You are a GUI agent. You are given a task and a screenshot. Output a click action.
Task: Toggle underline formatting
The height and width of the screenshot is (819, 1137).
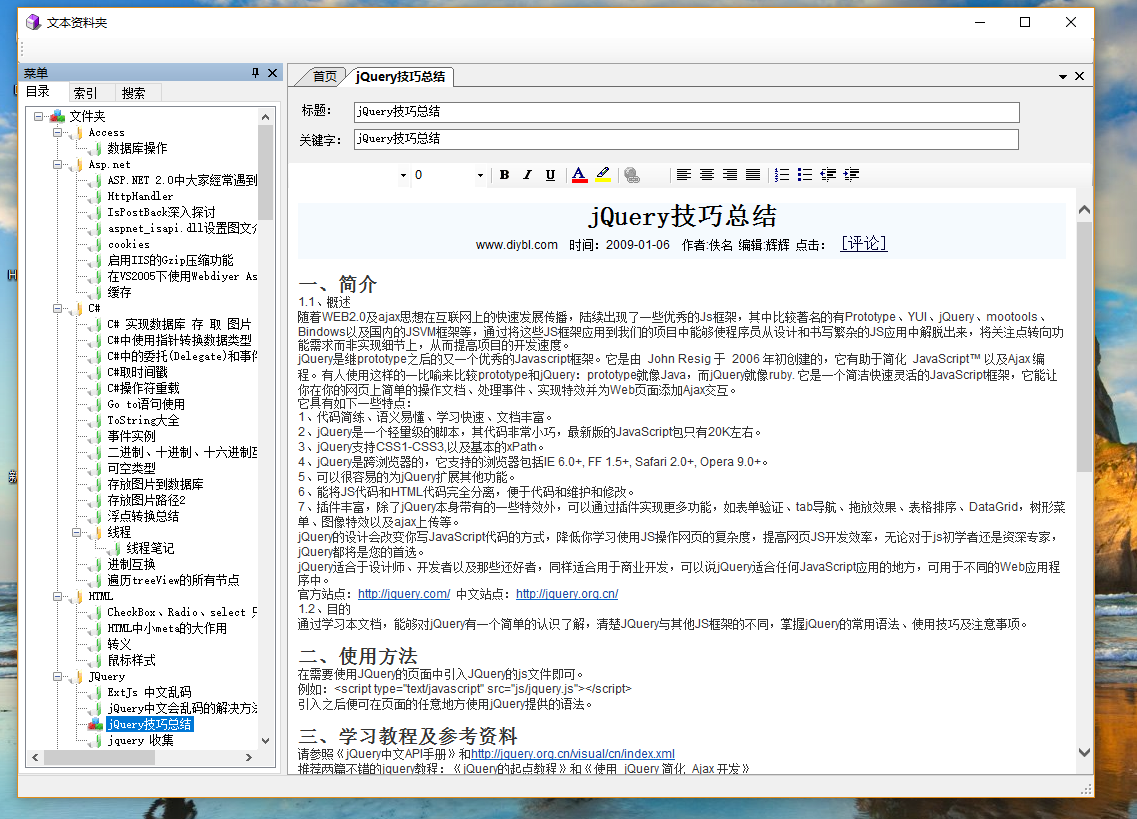[x=550, y=175]
